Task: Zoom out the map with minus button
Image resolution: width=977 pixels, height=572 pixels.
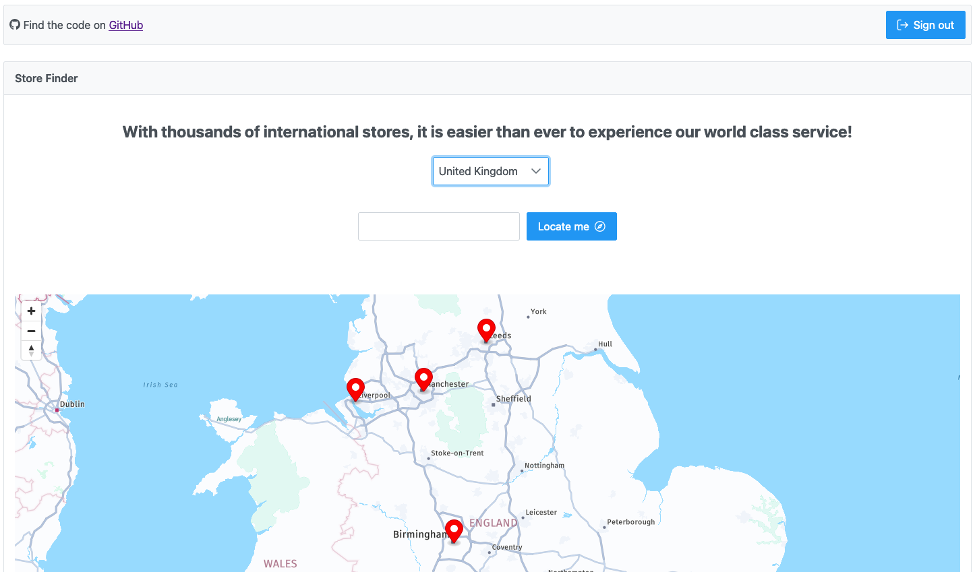Action: click(31, 331)
